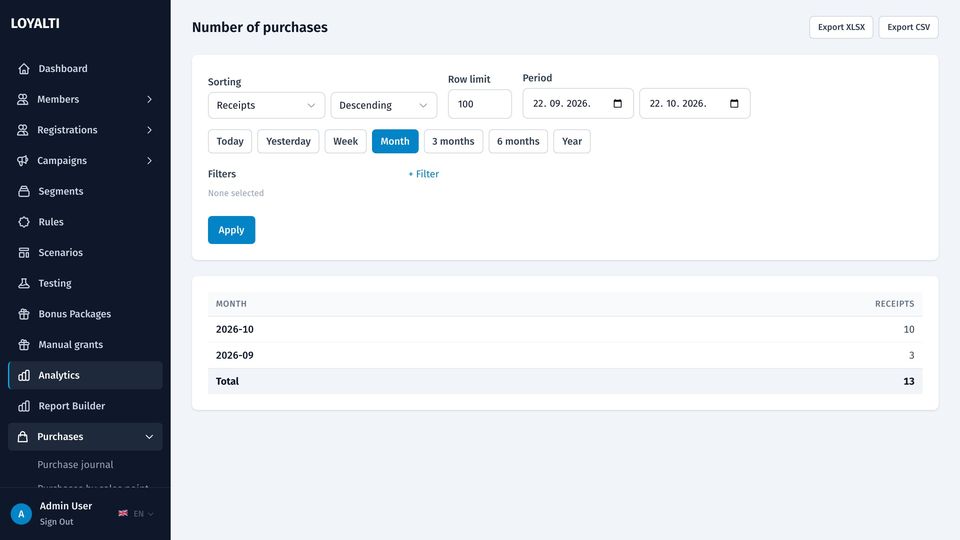960x540 pixels.
Task: Select the Yesterday period preset
Action: pos(288,141)
